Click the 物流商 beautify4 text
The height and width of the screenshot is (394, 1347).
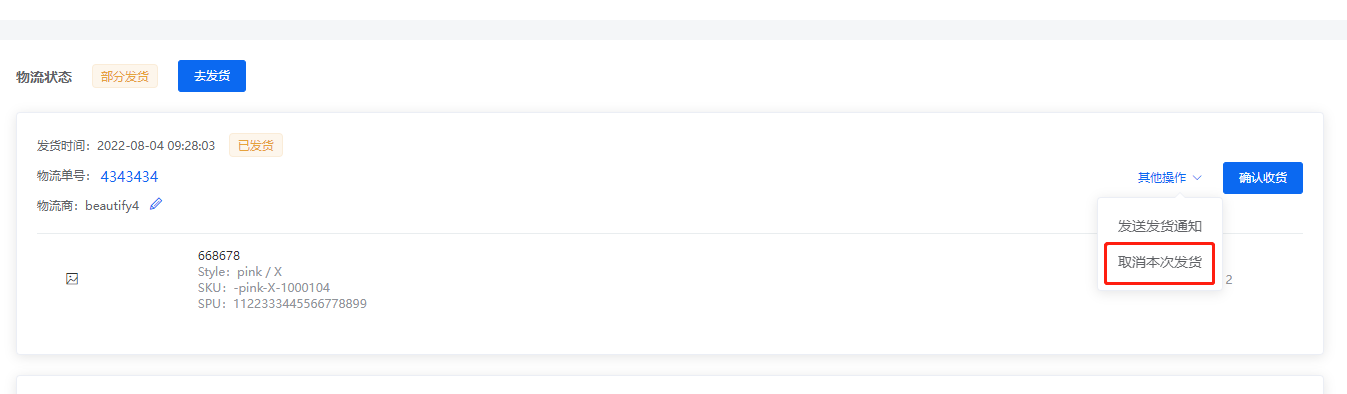pos(88,206)
